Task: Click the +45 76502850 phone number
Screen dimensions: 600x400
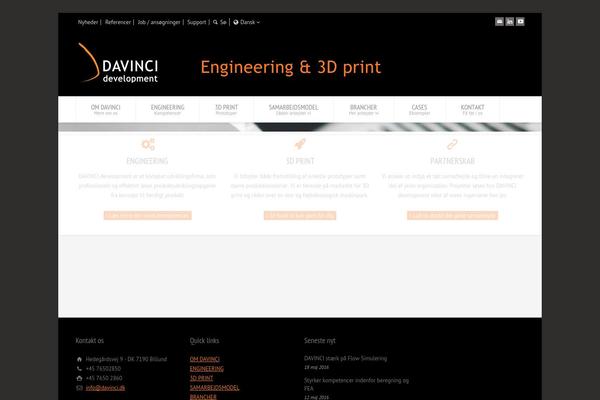Action: 103,369
